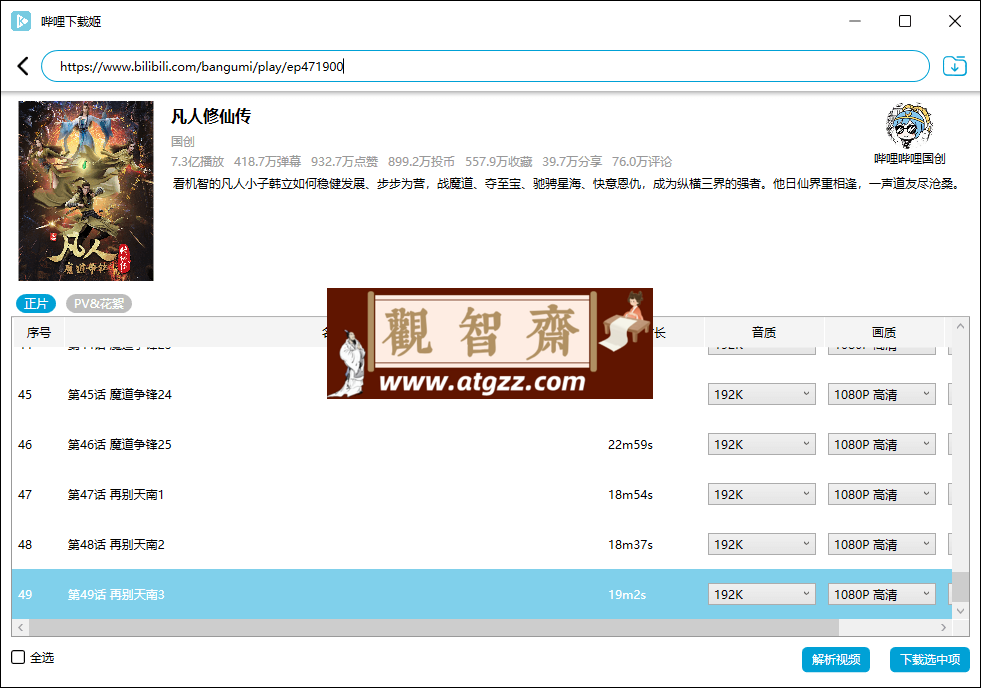
Task: Click the duration 19m2s cell
Action: coord(627,594)
